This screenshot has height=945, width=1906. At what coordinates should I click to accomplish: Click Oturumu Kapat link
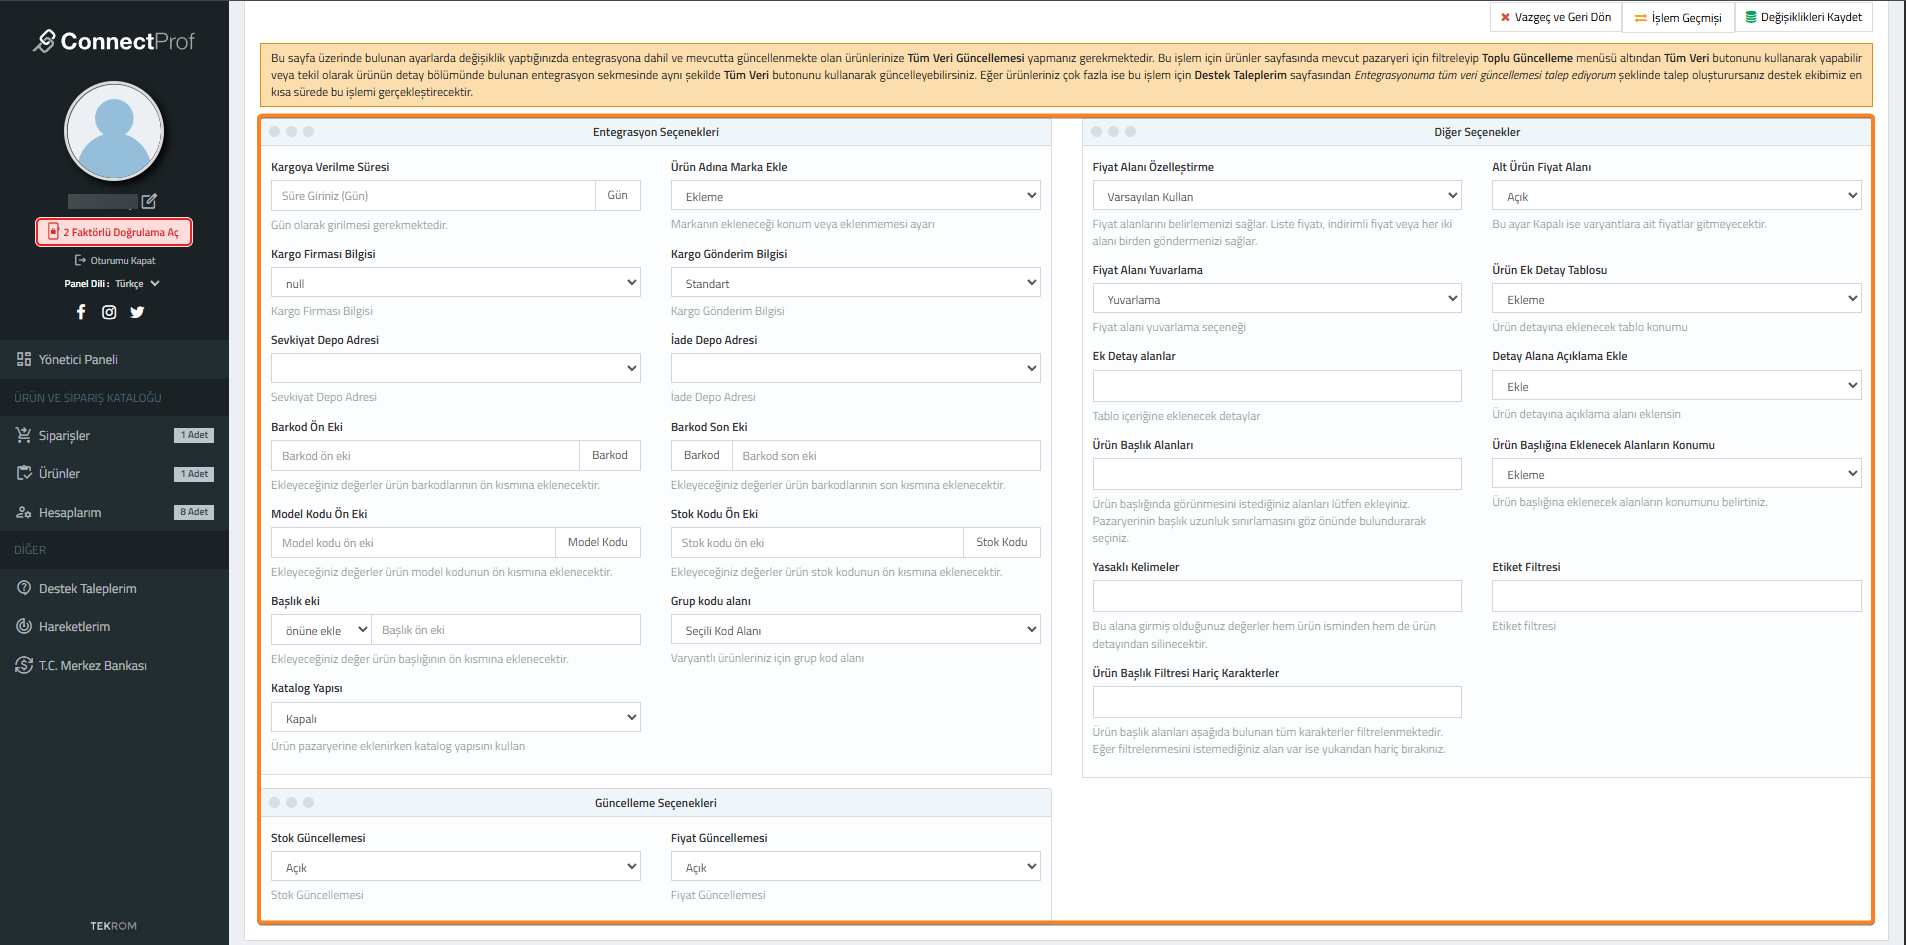pyautogui.click(x=115, y=260)
